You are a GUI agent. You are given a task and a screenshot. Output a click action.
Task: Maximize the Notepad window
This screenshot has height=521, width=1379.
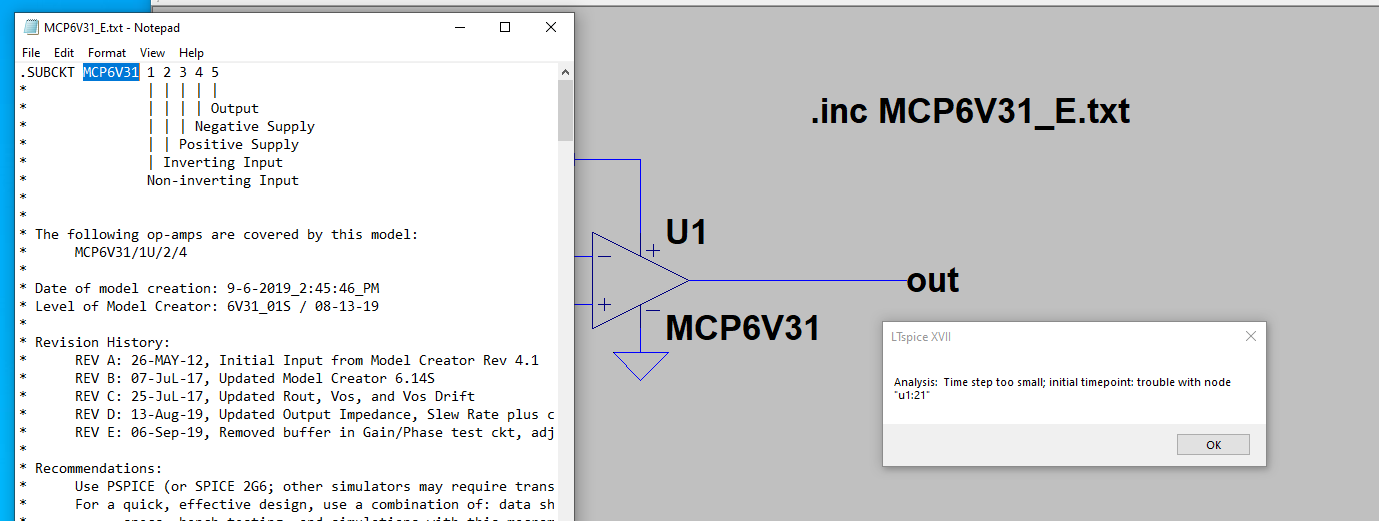pos(505,27)
